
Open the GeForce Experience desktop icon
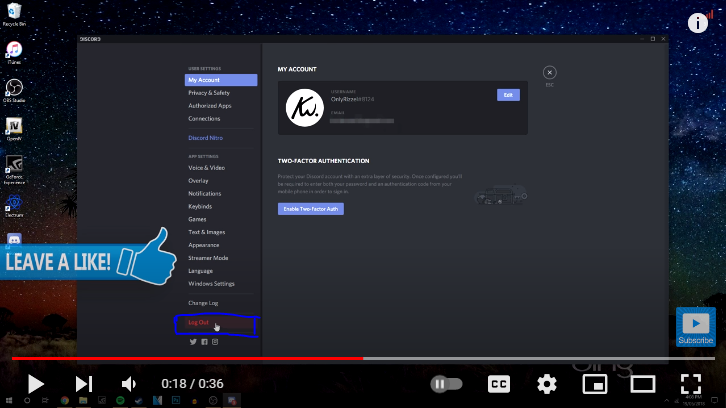(14, 169)
